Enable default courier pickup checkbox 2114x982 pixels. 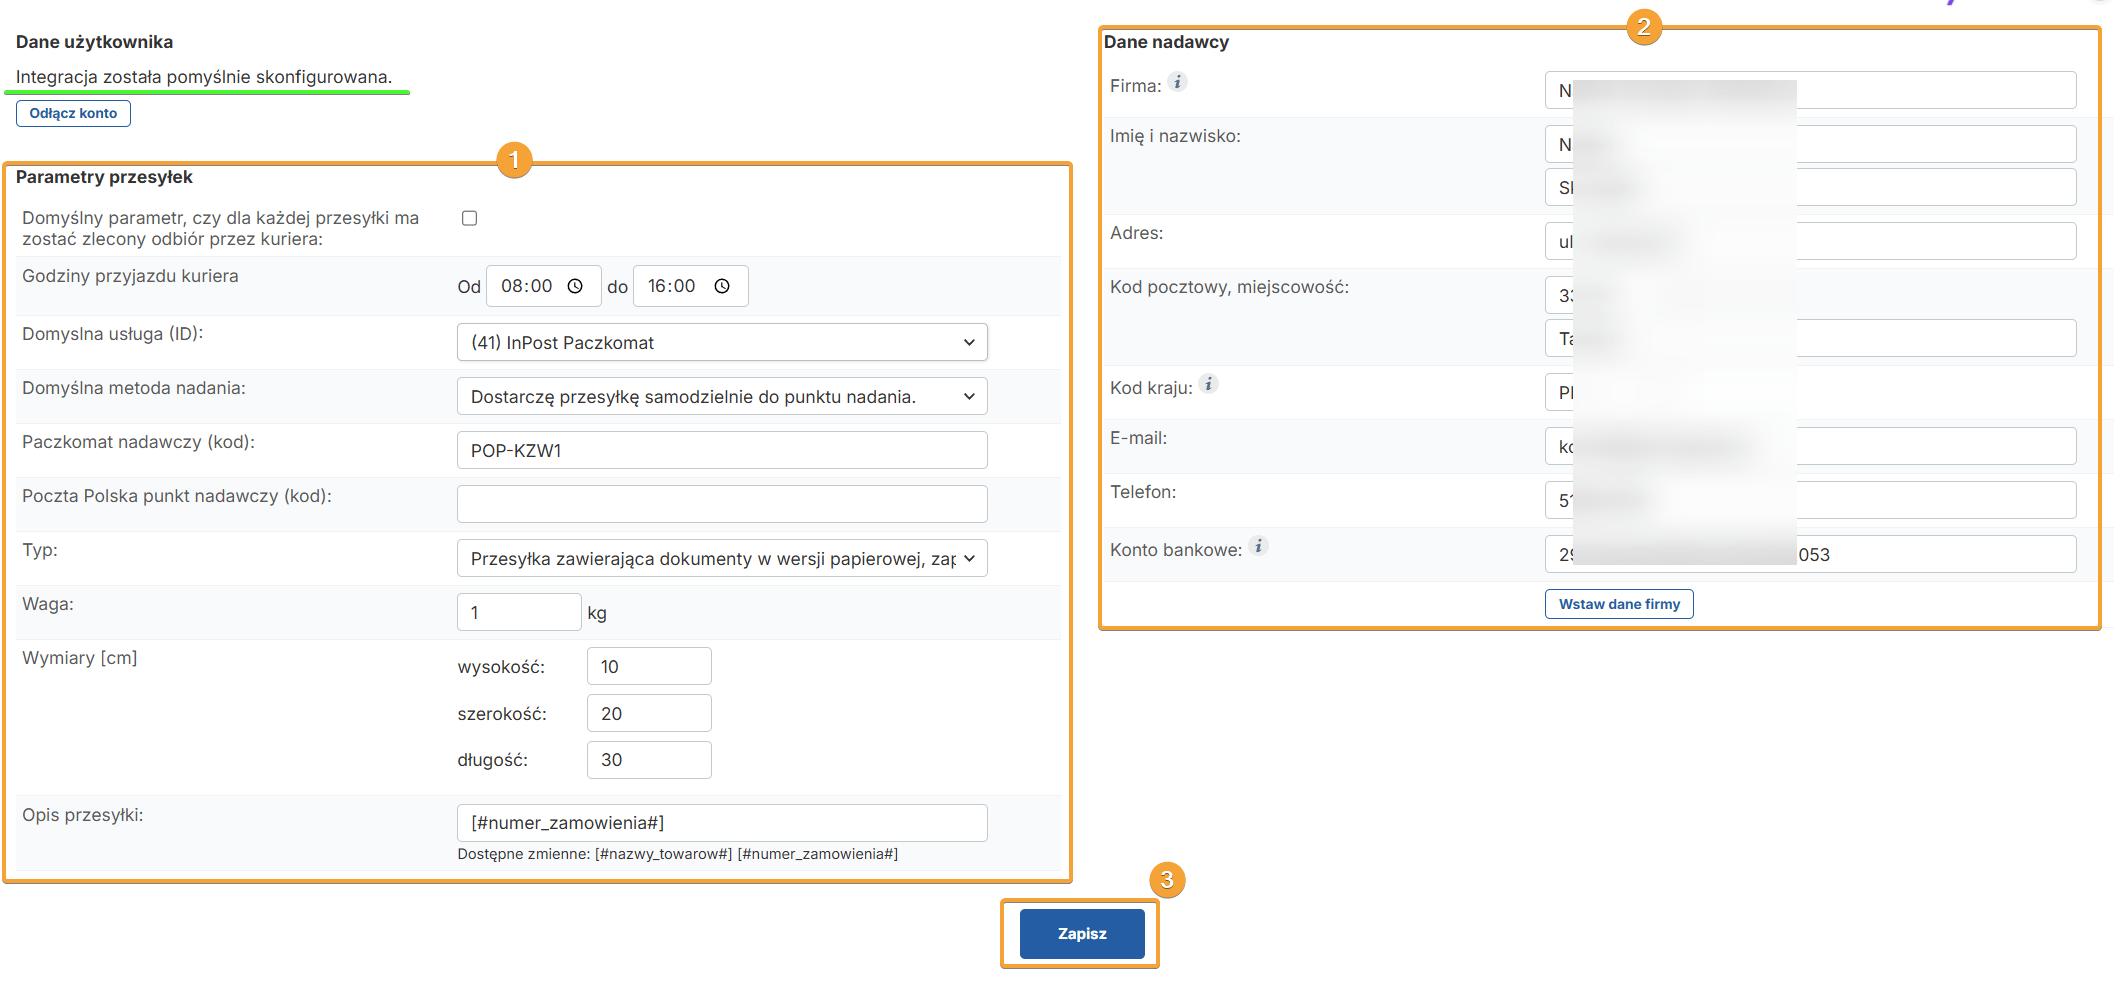tap(469, 219)
